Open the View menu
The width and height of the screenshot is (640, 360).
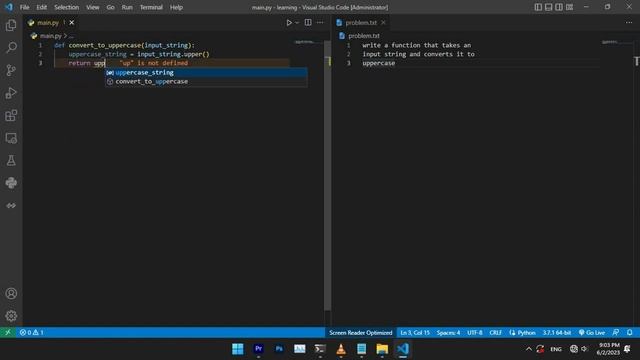coord(93,7)
